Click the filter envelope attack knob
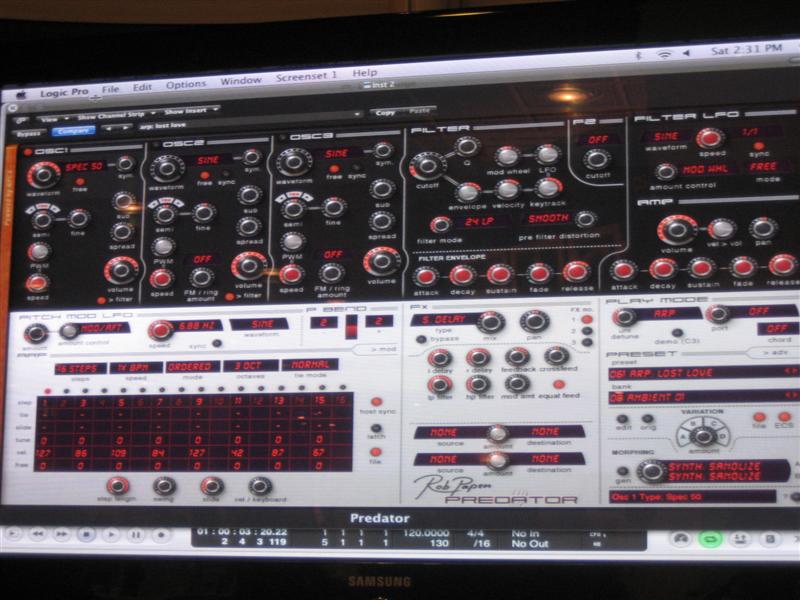 coord(425,277)
